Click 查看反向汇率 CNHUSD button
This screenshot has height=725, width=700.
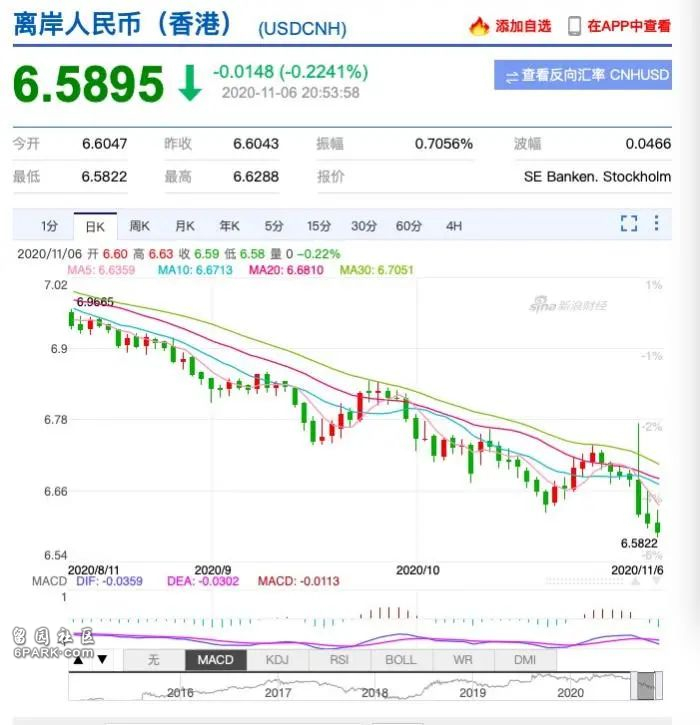coord(583,75)
